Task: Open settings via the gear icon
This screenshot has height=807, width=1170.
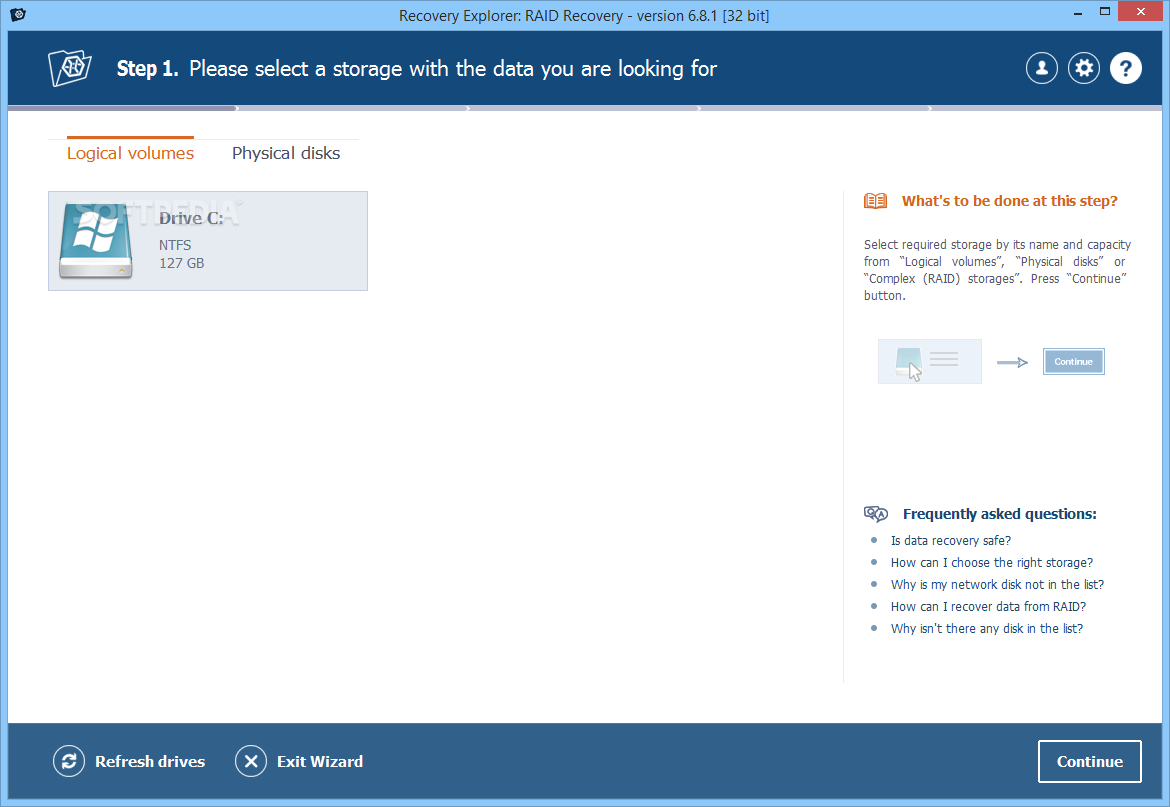Action: [x=1083, y=69]
